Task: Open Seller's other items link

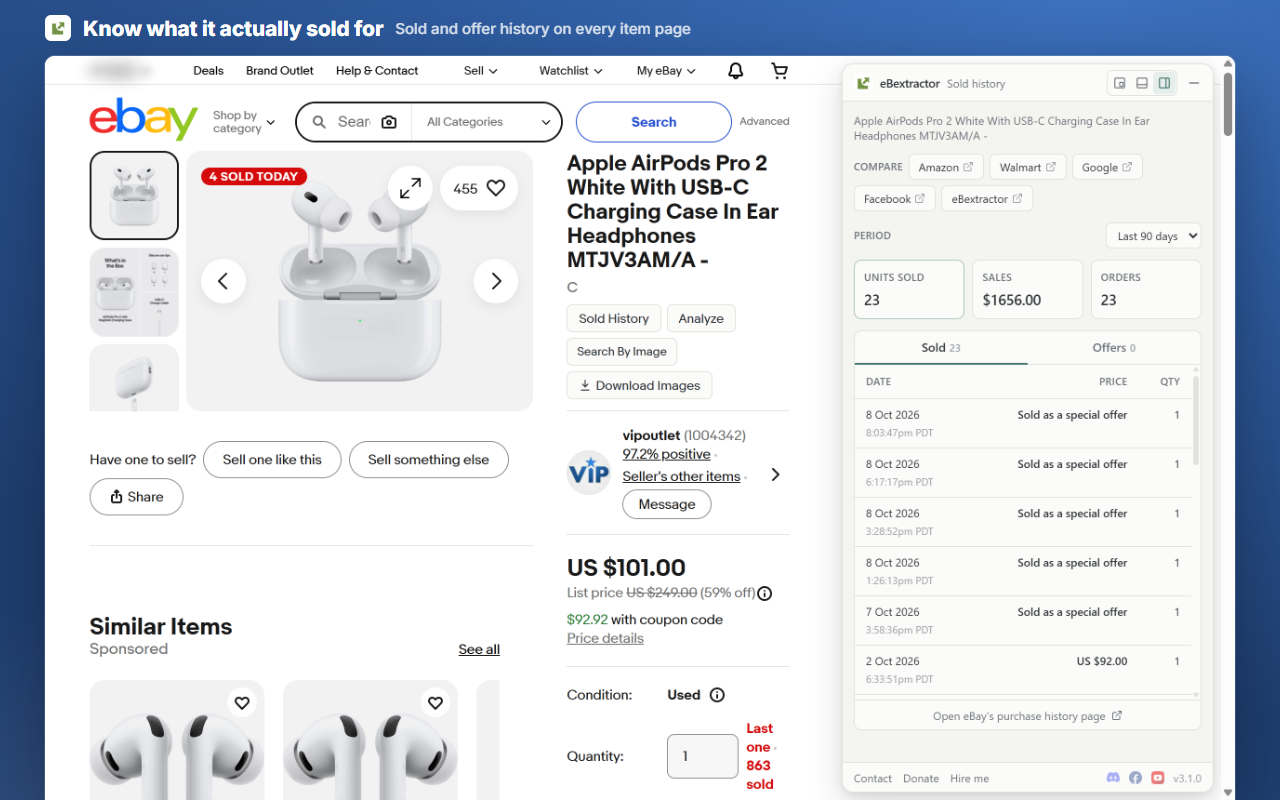Action: (682, 476)
